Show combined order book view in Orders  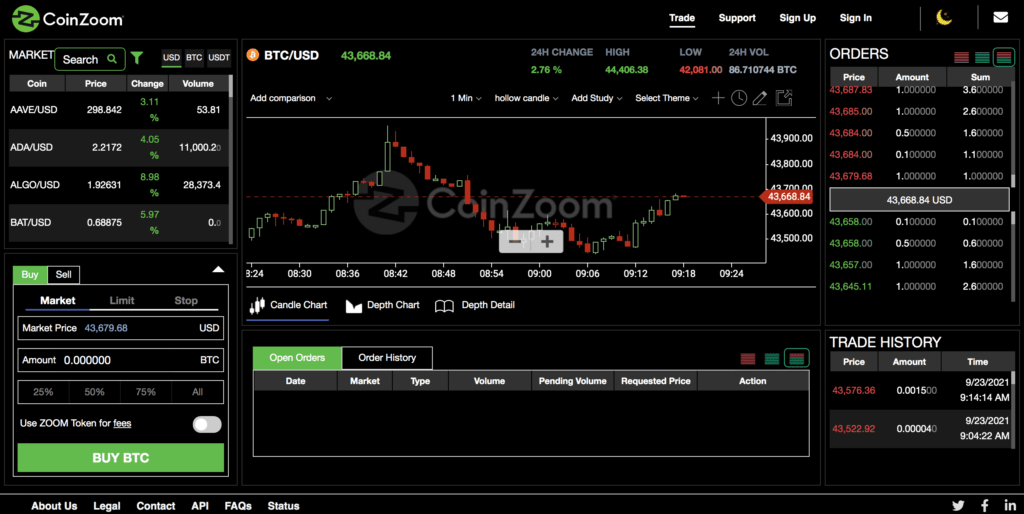[1004, 57]
